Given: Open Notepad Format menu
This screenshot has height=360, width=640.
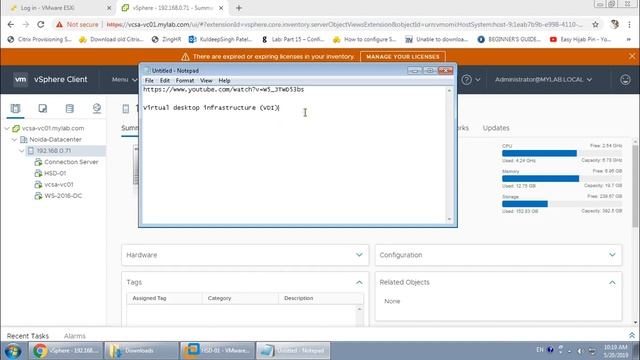Looking at the screenshot, I should click(x=185, y=81).
